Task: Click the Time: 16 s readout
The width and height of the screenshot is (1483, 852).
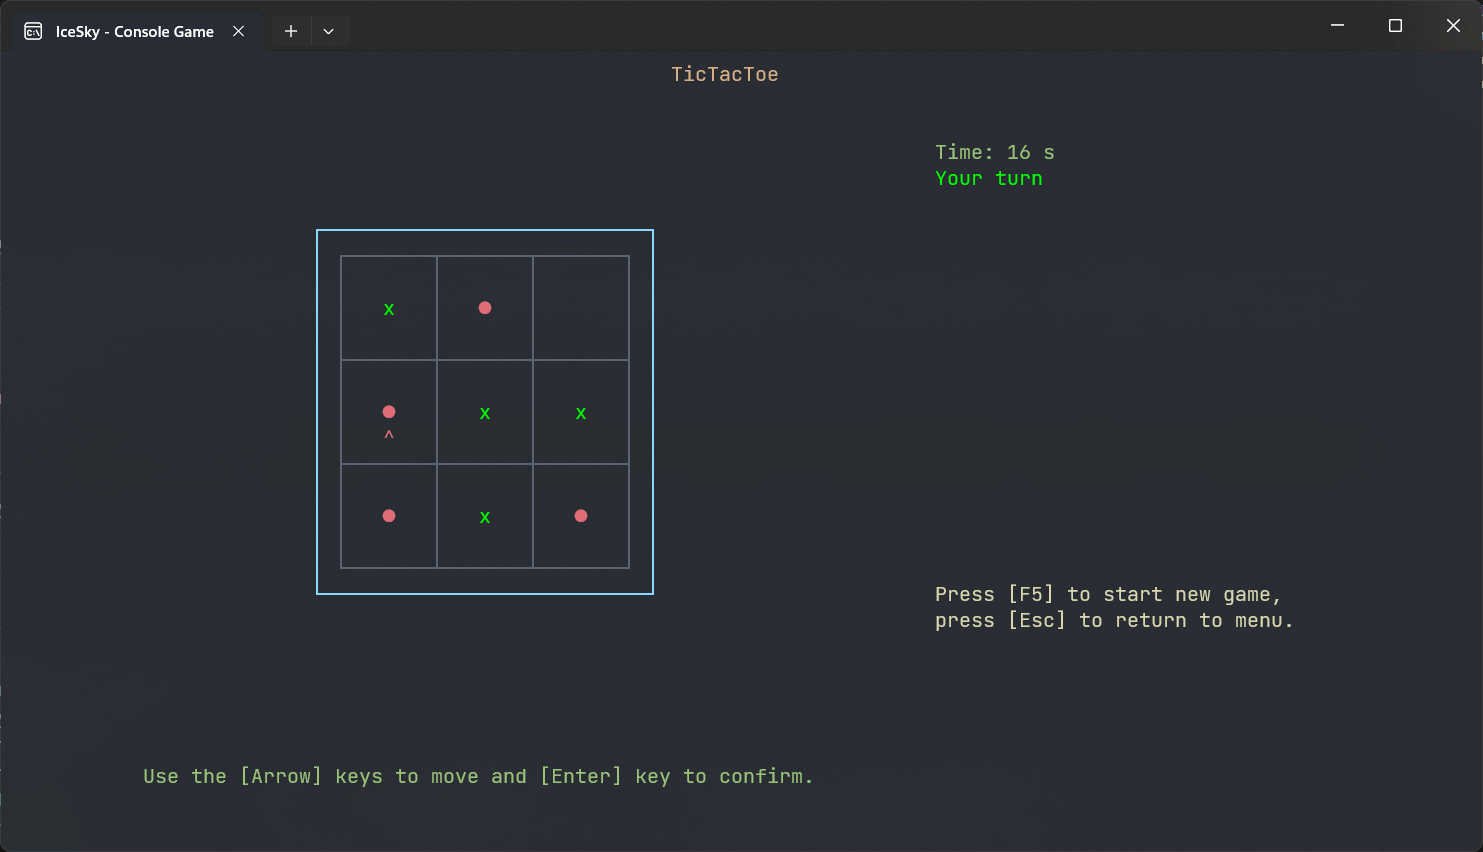Action: (995, 152)
